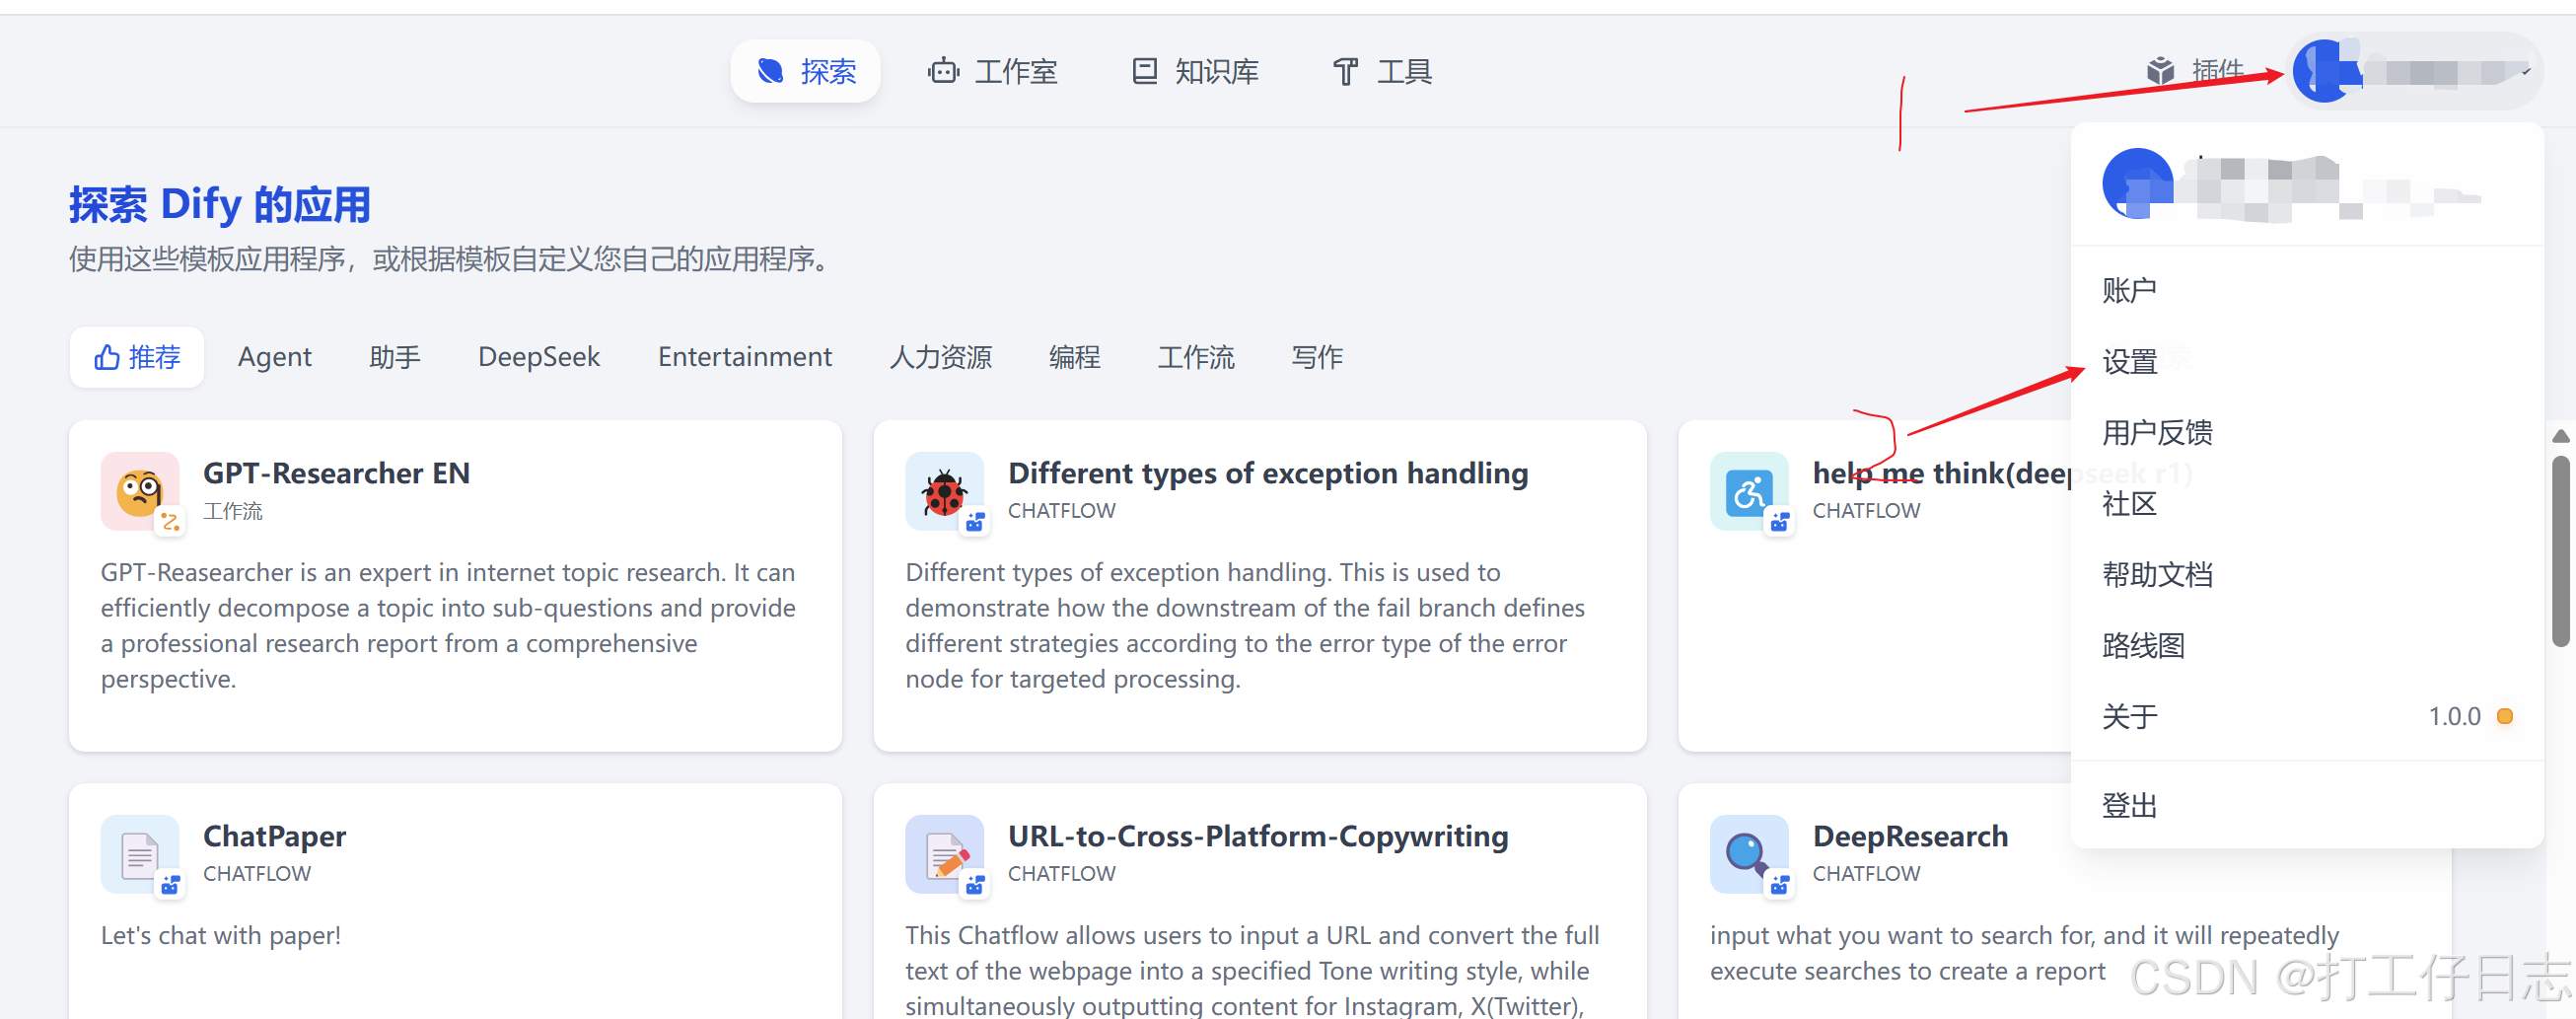Open 帮助文档 from the user menu
This screenshot has height=1019, width=2576.
pyautogui.click(x=2156, y=574)
